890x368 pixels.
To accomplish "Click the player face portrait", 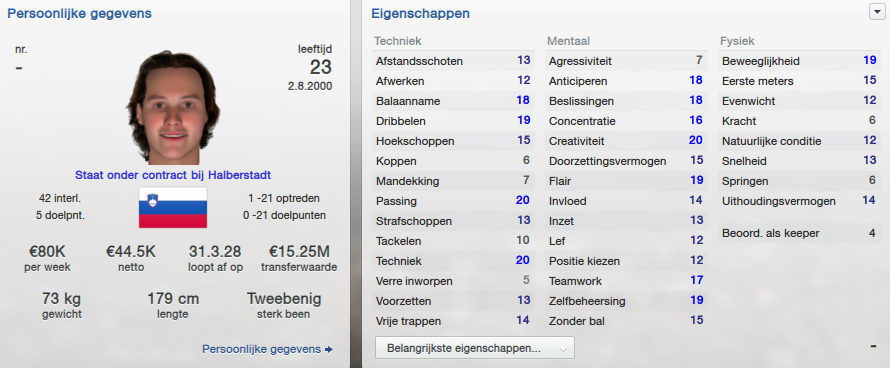I will point(173,108).
